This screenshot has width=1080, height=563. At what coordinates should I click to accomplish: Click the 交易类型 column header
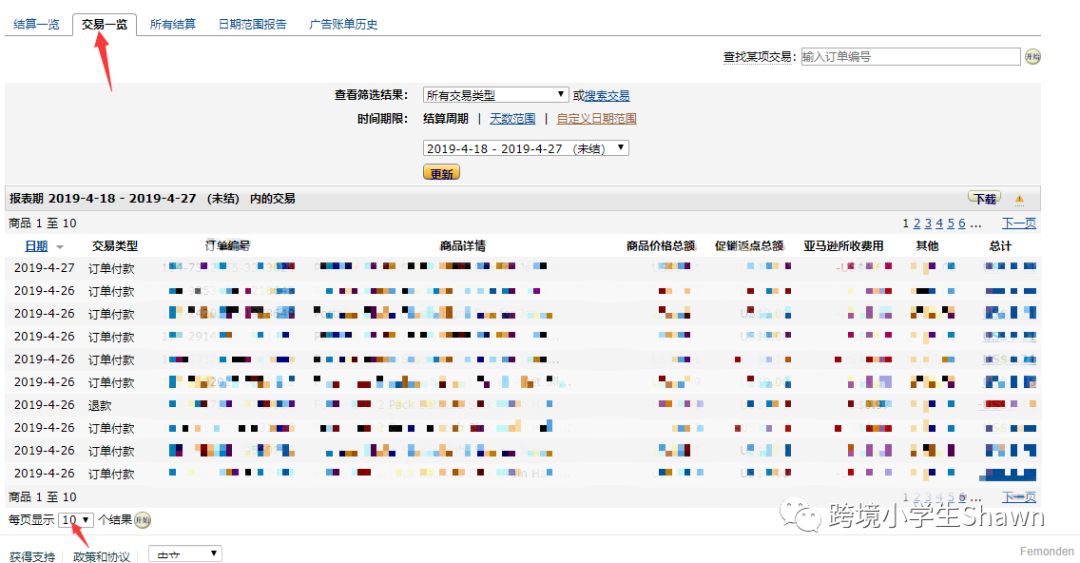tap(115, 246)
